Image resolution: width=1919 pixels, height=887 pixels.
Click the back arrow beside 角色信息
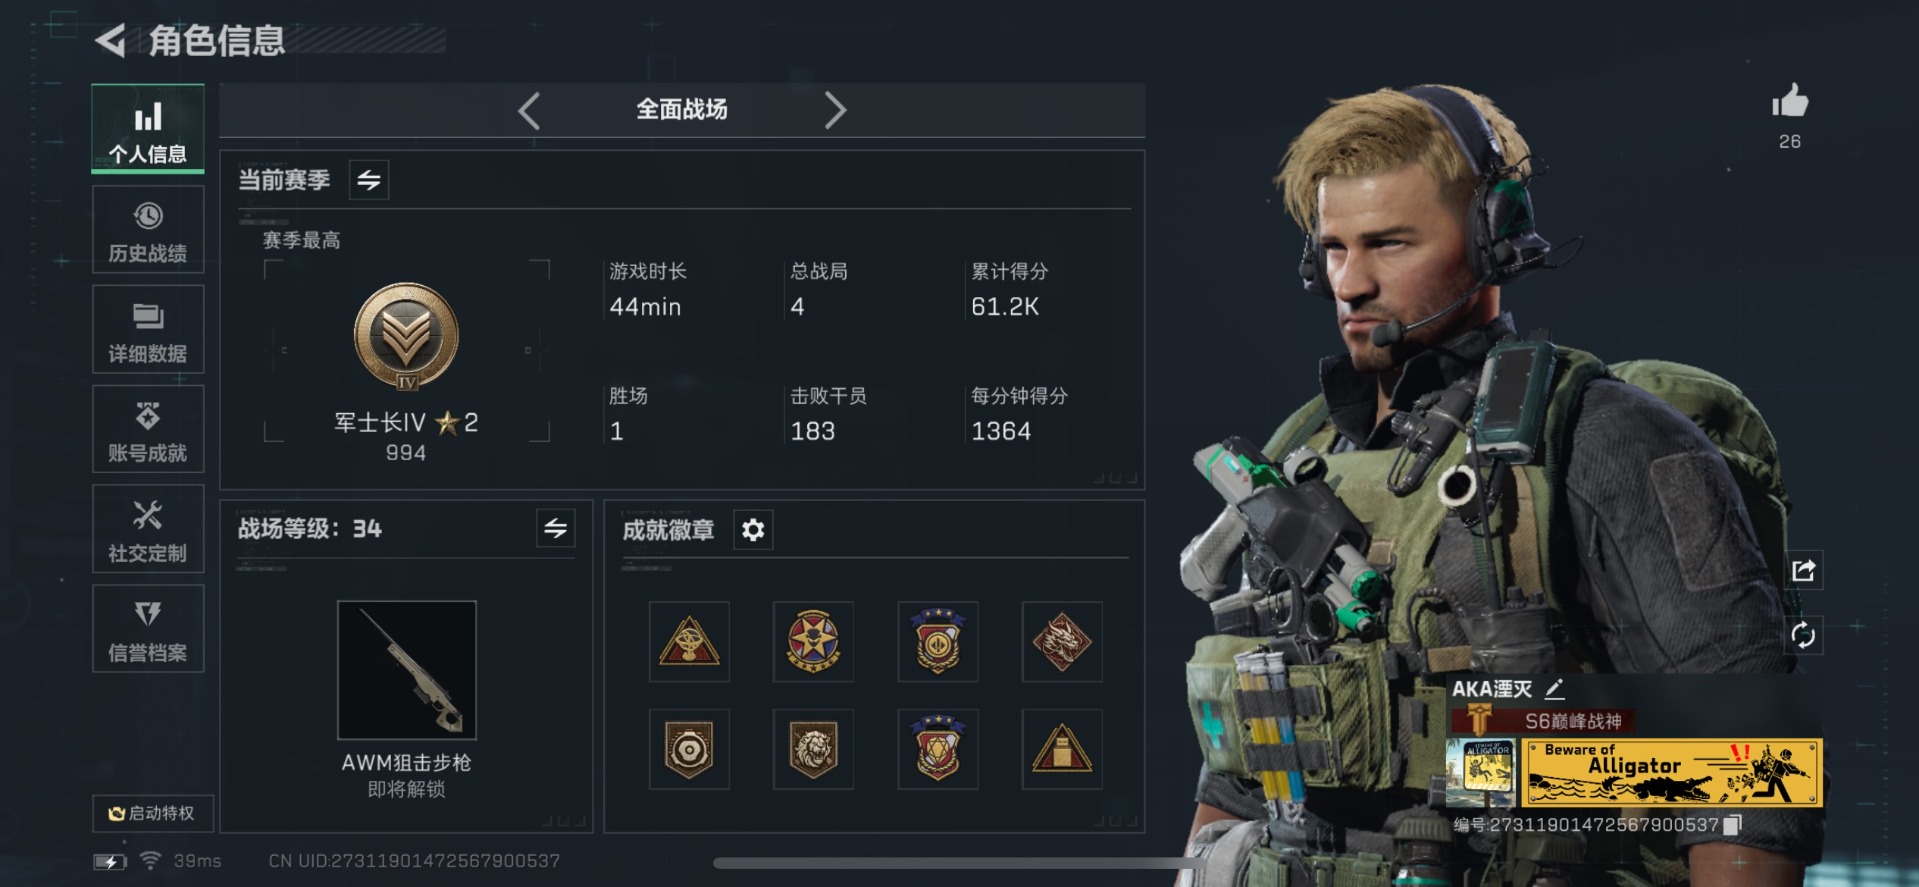[x=110, y=41]
